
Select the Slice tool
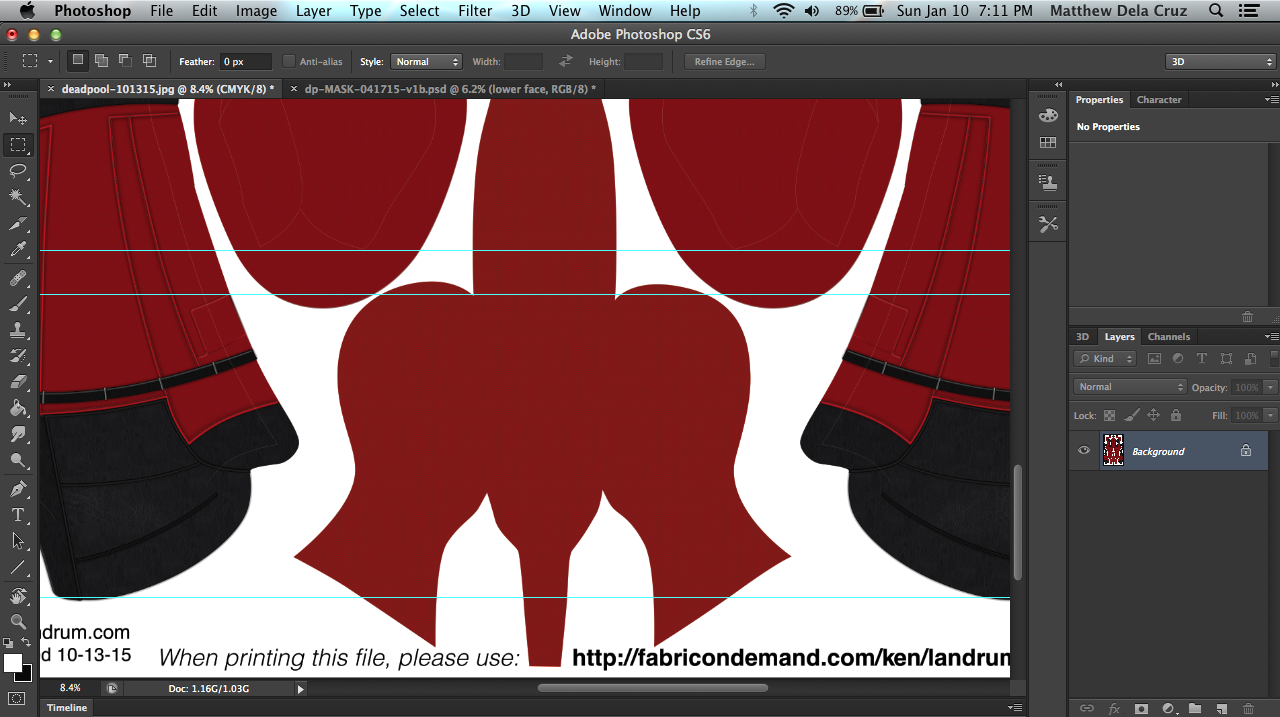pos(18,224)
